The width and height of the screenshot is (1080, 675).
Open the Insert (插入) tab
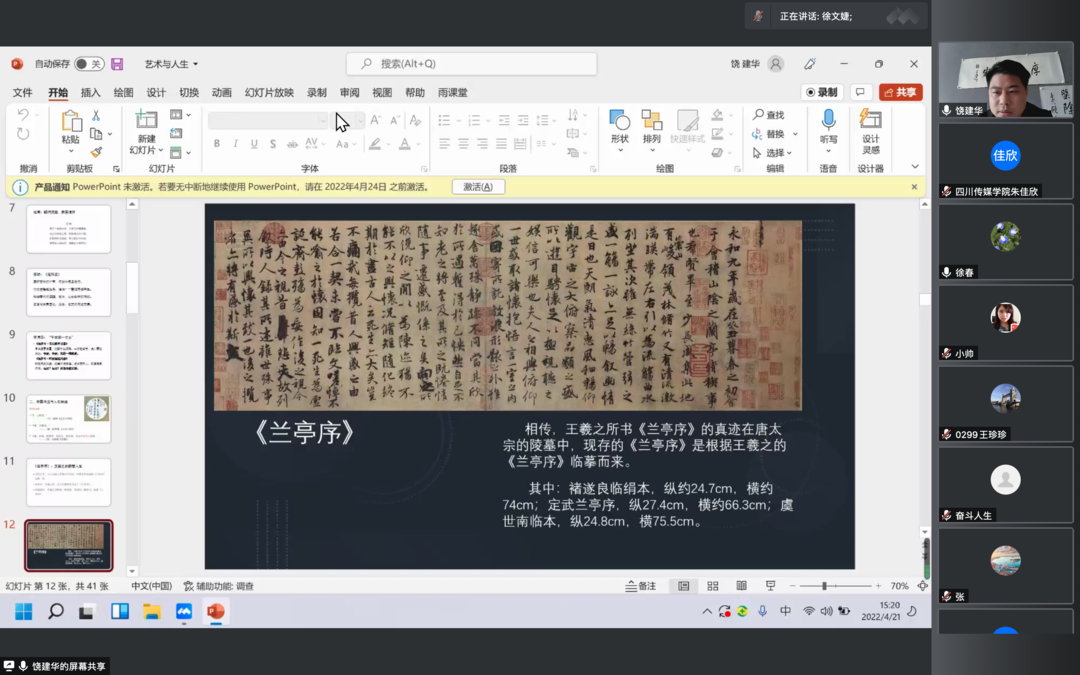[90, 93]
